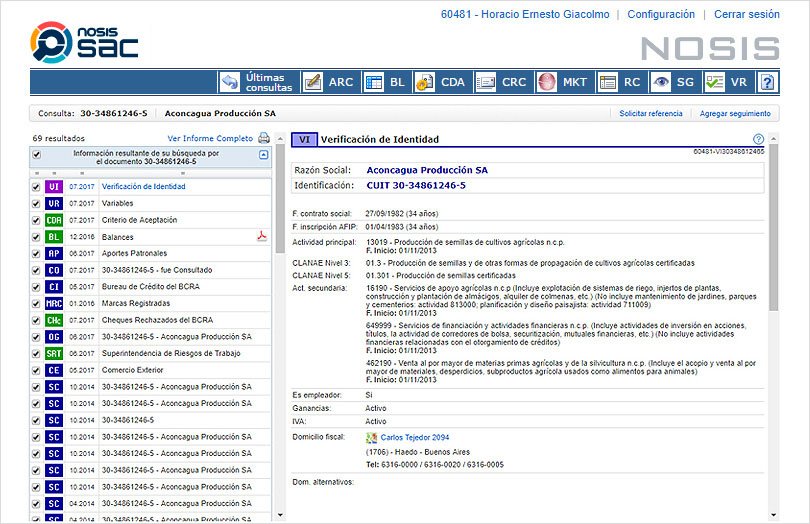Open the SG eye tracking icon

[661, 82]
